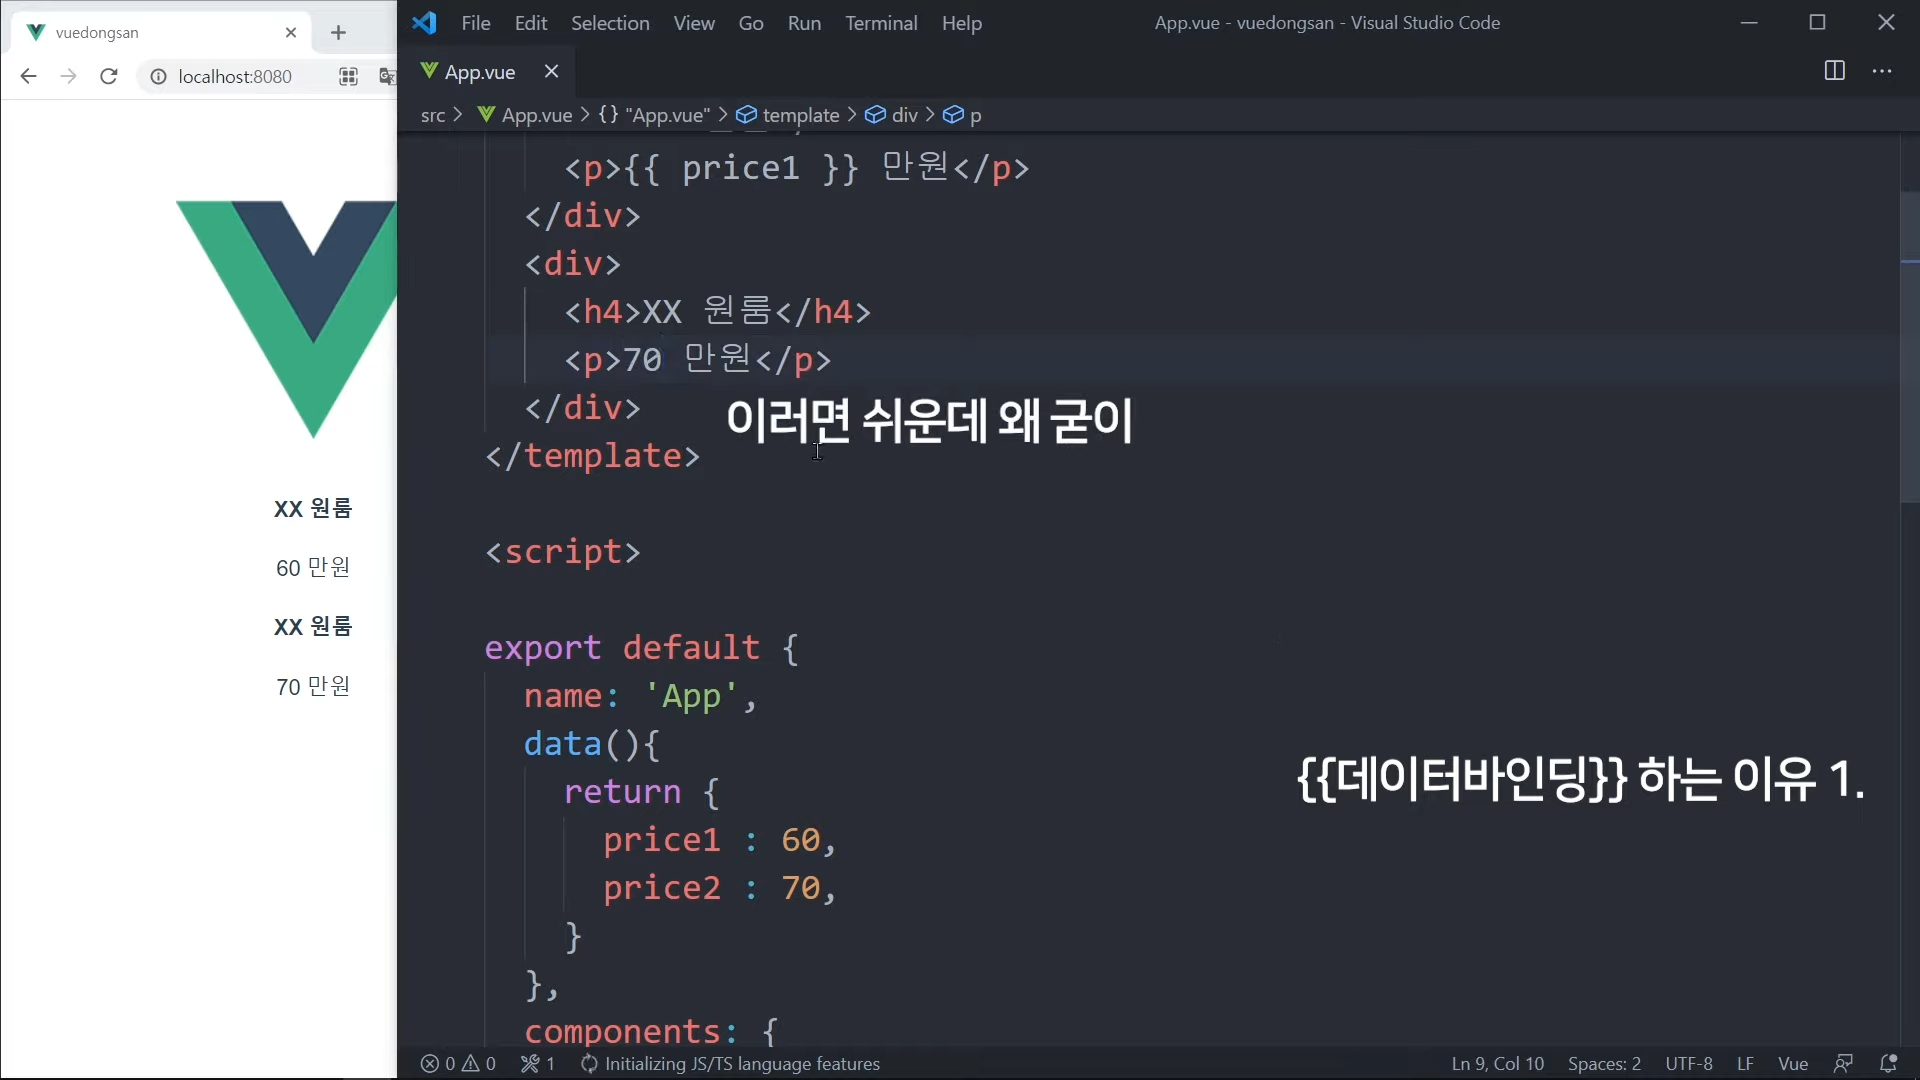The height and width of the screenshot is (1080, 1920).
Task: Close the App.vue editor tab
Action: (551, 71)
